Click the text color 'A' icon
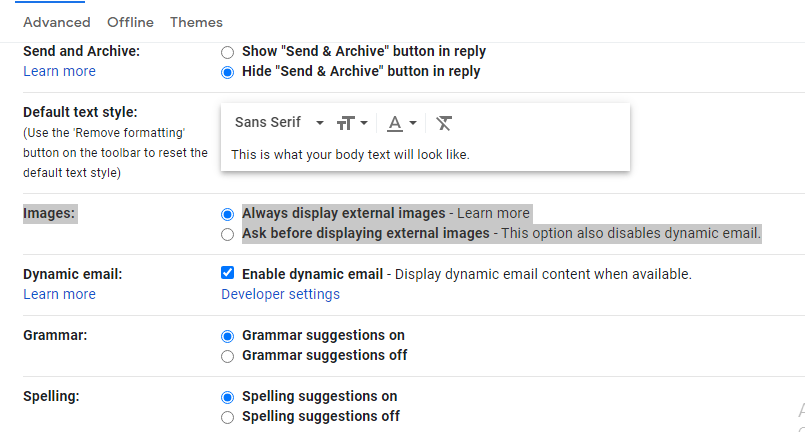 click(x=395, y=123)
